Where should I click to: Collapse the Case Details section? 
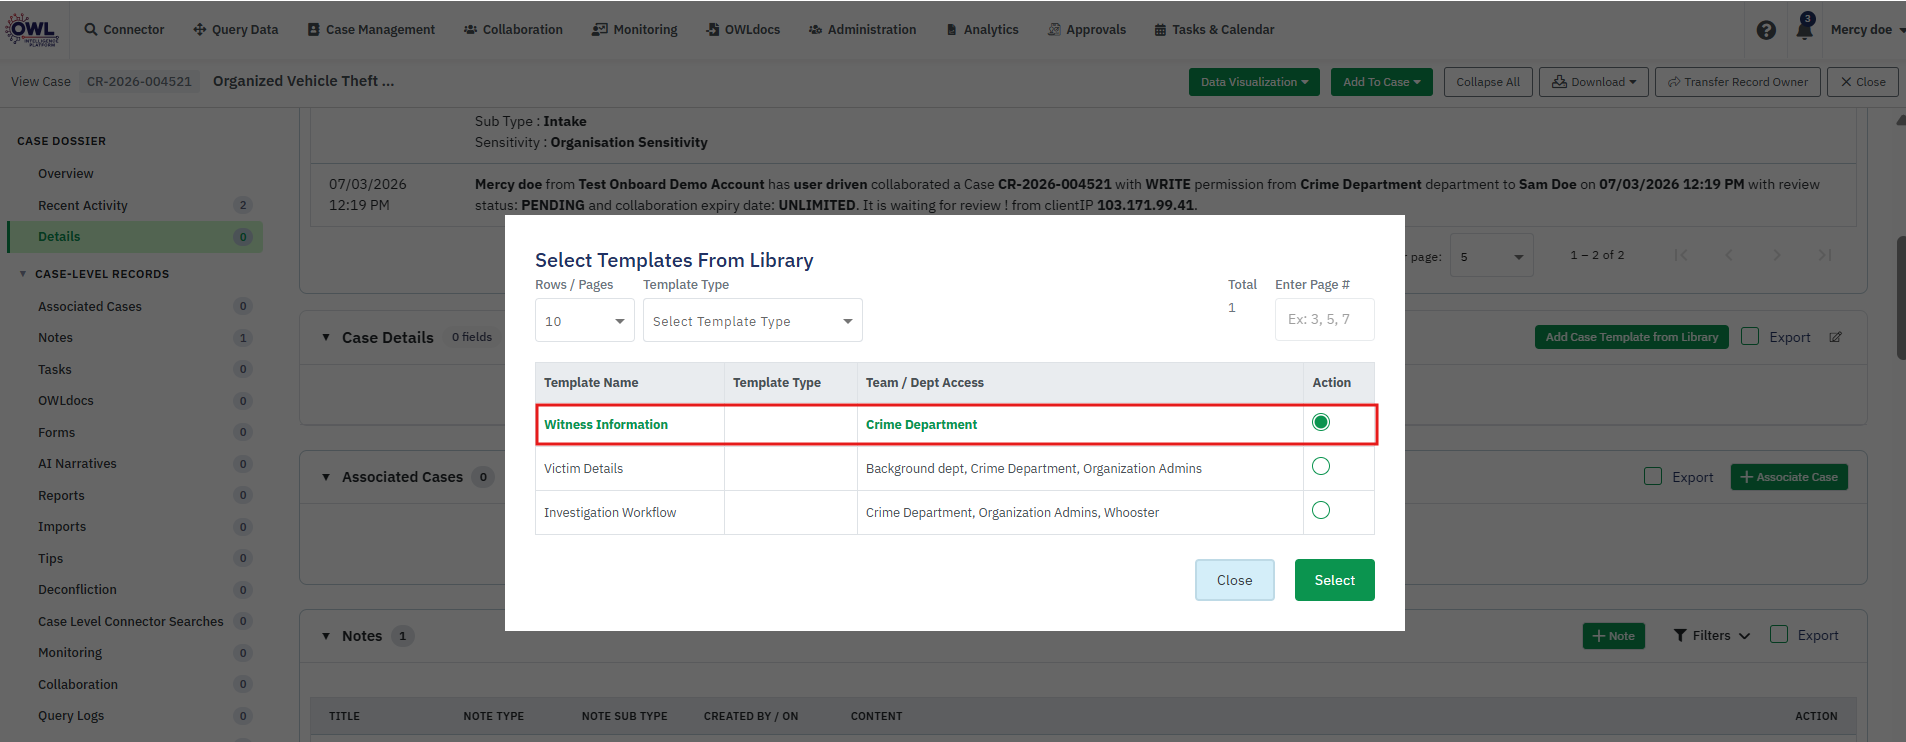(x=326, y=337)
